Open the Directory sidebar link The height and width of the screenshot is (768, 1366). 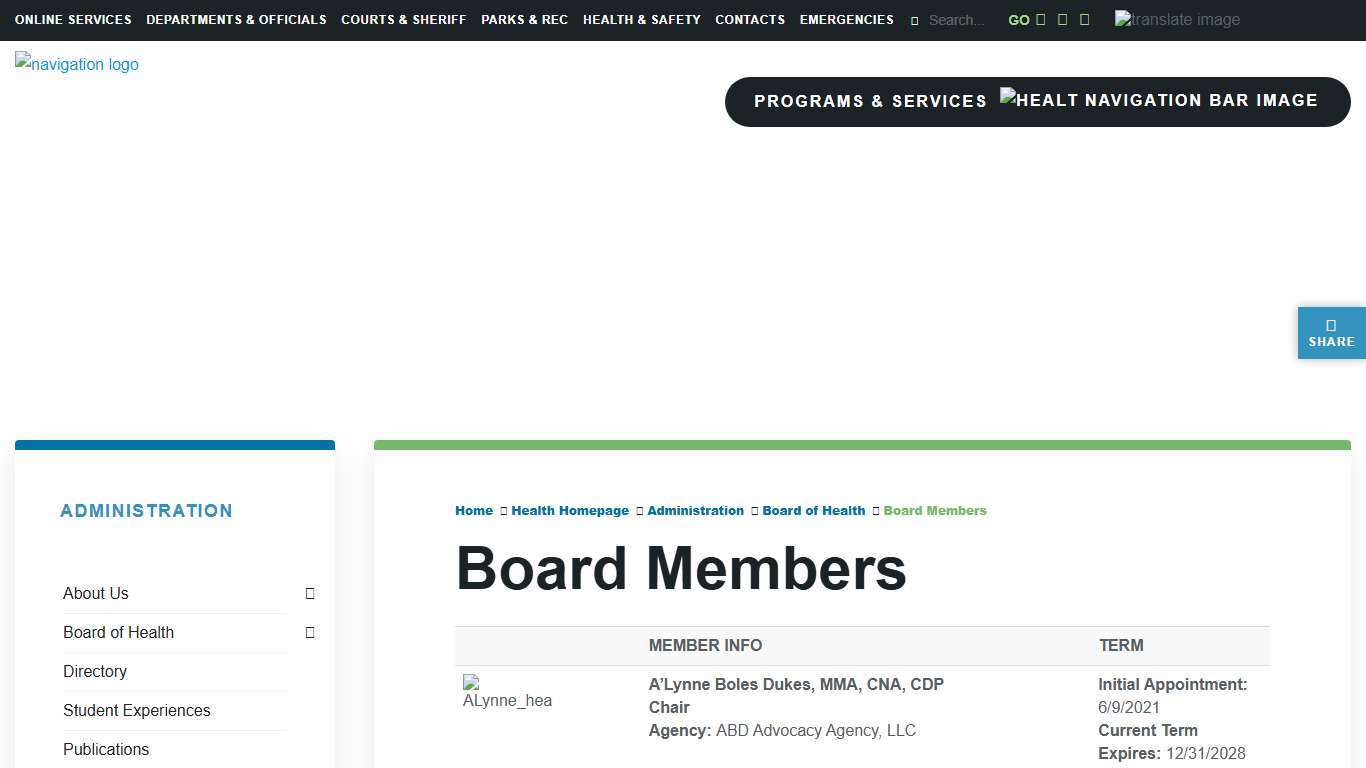point(95,672)
